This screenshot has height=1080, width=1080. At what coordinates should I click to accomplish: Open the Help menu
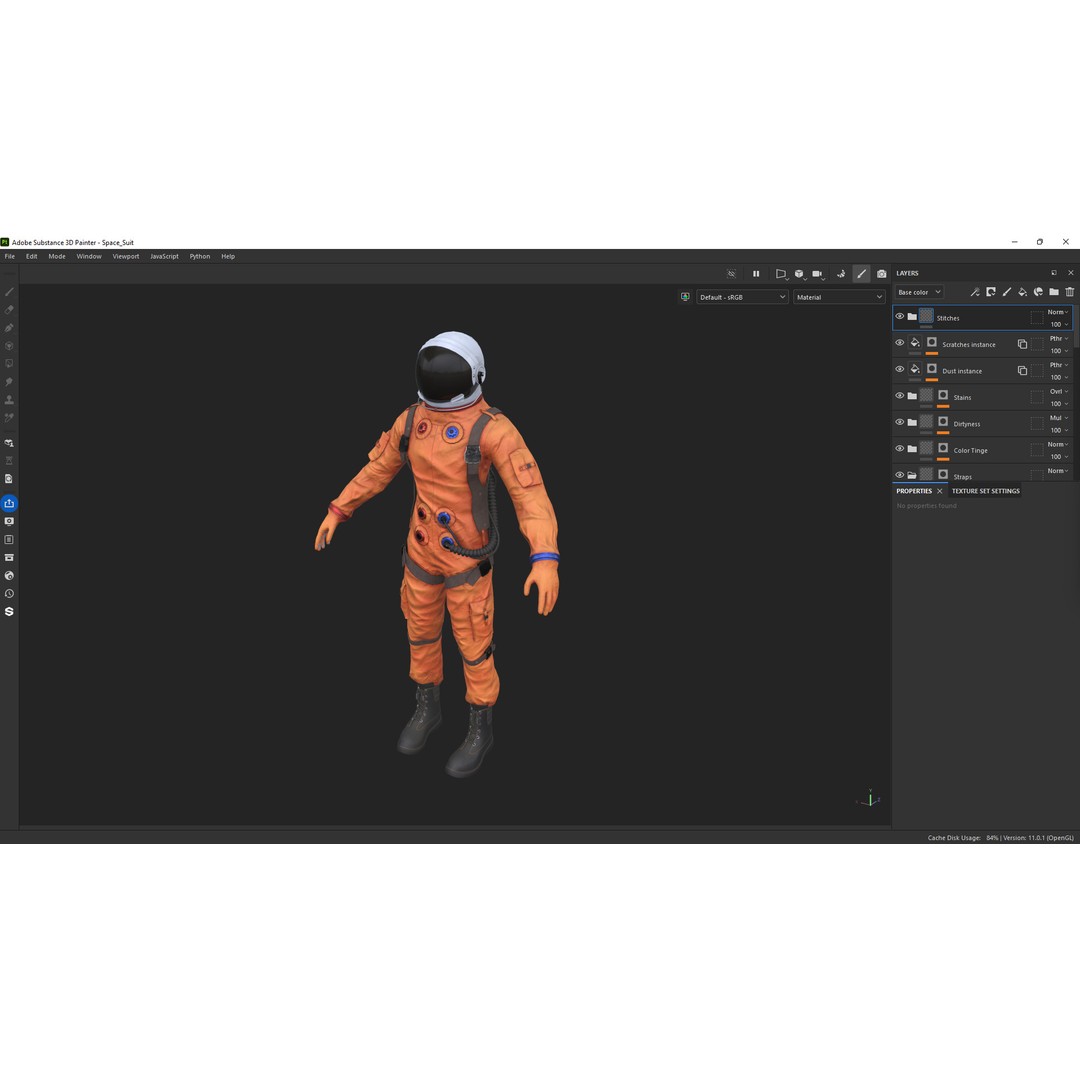[228, 256]
